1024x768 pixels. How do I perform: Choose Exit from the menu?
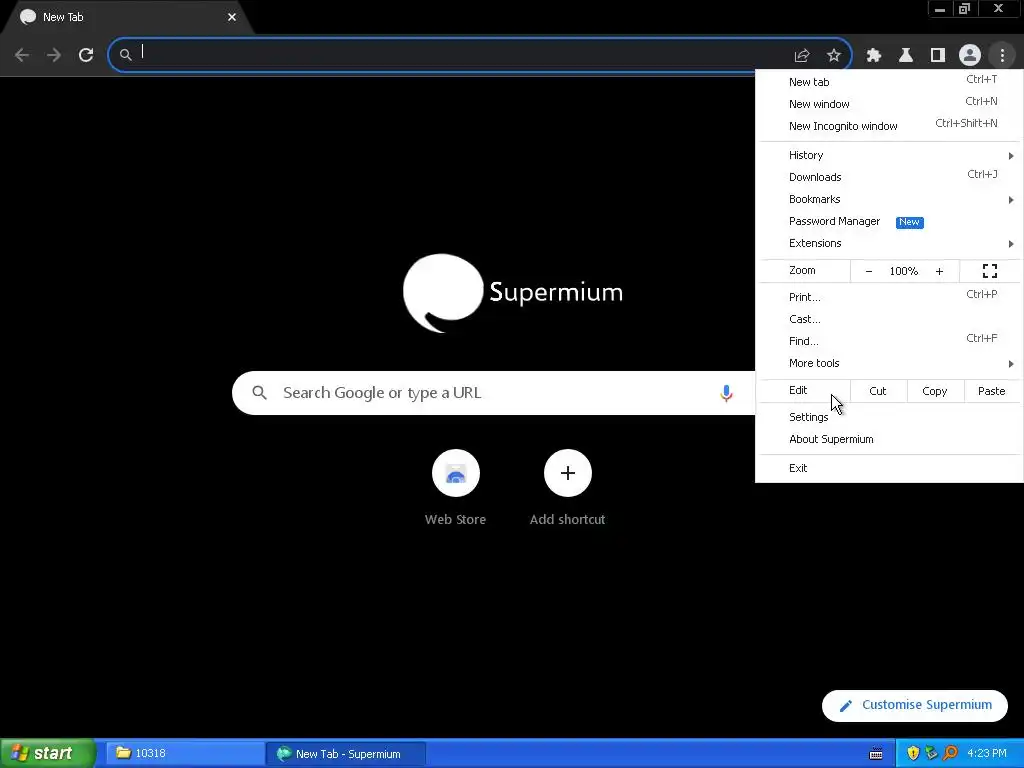pyautogui.click(x=889, y=468)
